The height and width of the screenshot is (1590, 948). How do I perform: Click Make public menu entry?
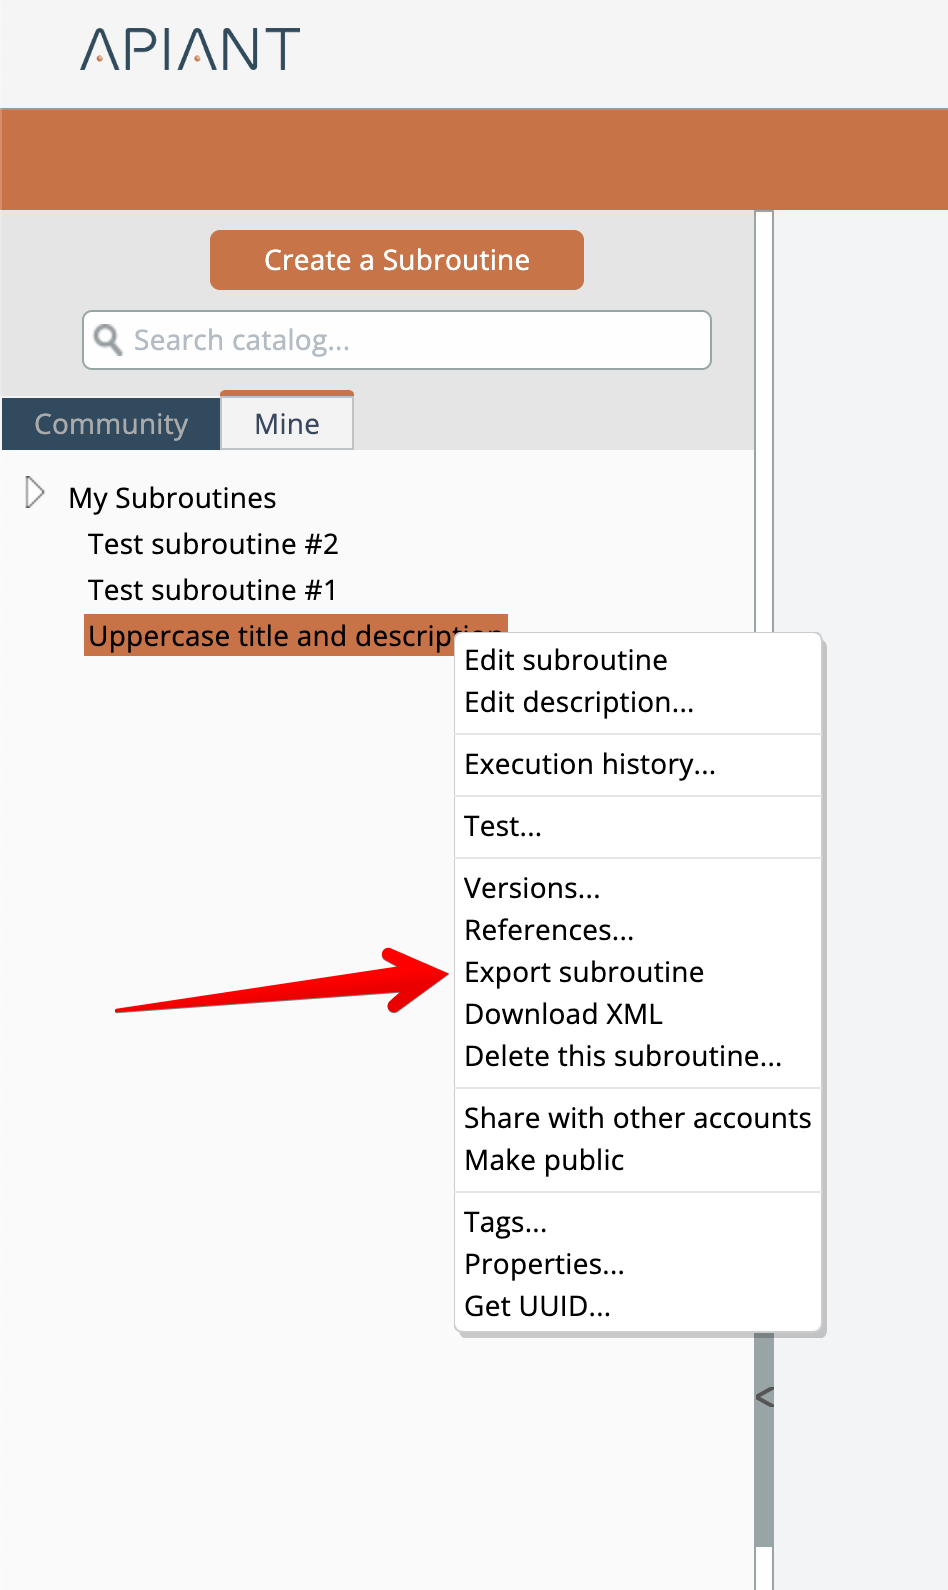coord(544,1160)
